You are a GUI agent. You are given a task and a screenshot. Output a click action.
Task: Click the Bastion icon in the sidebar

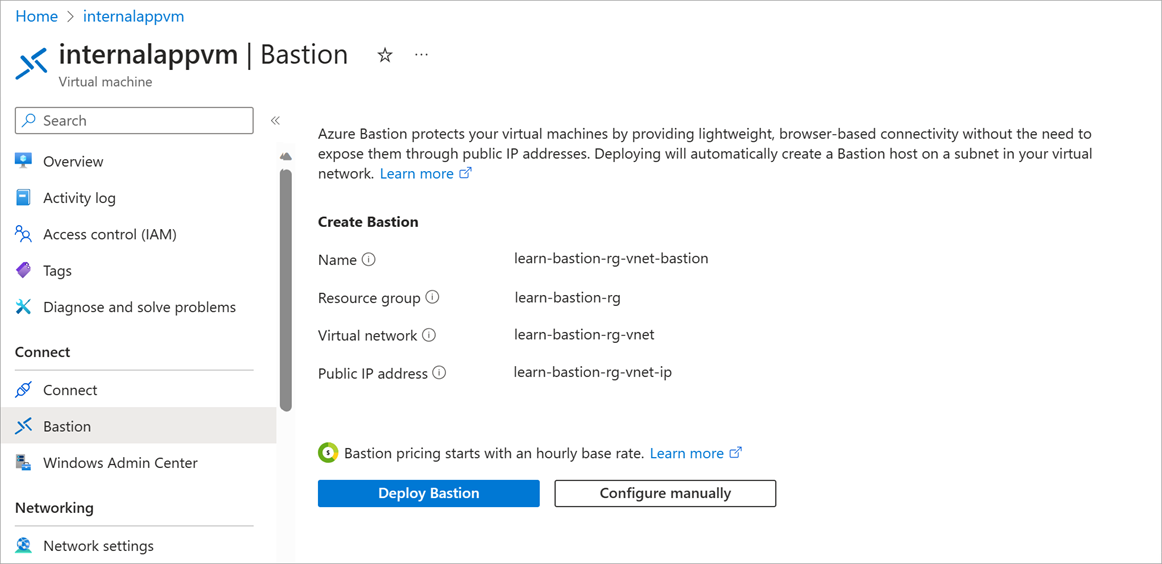[24, 426]
